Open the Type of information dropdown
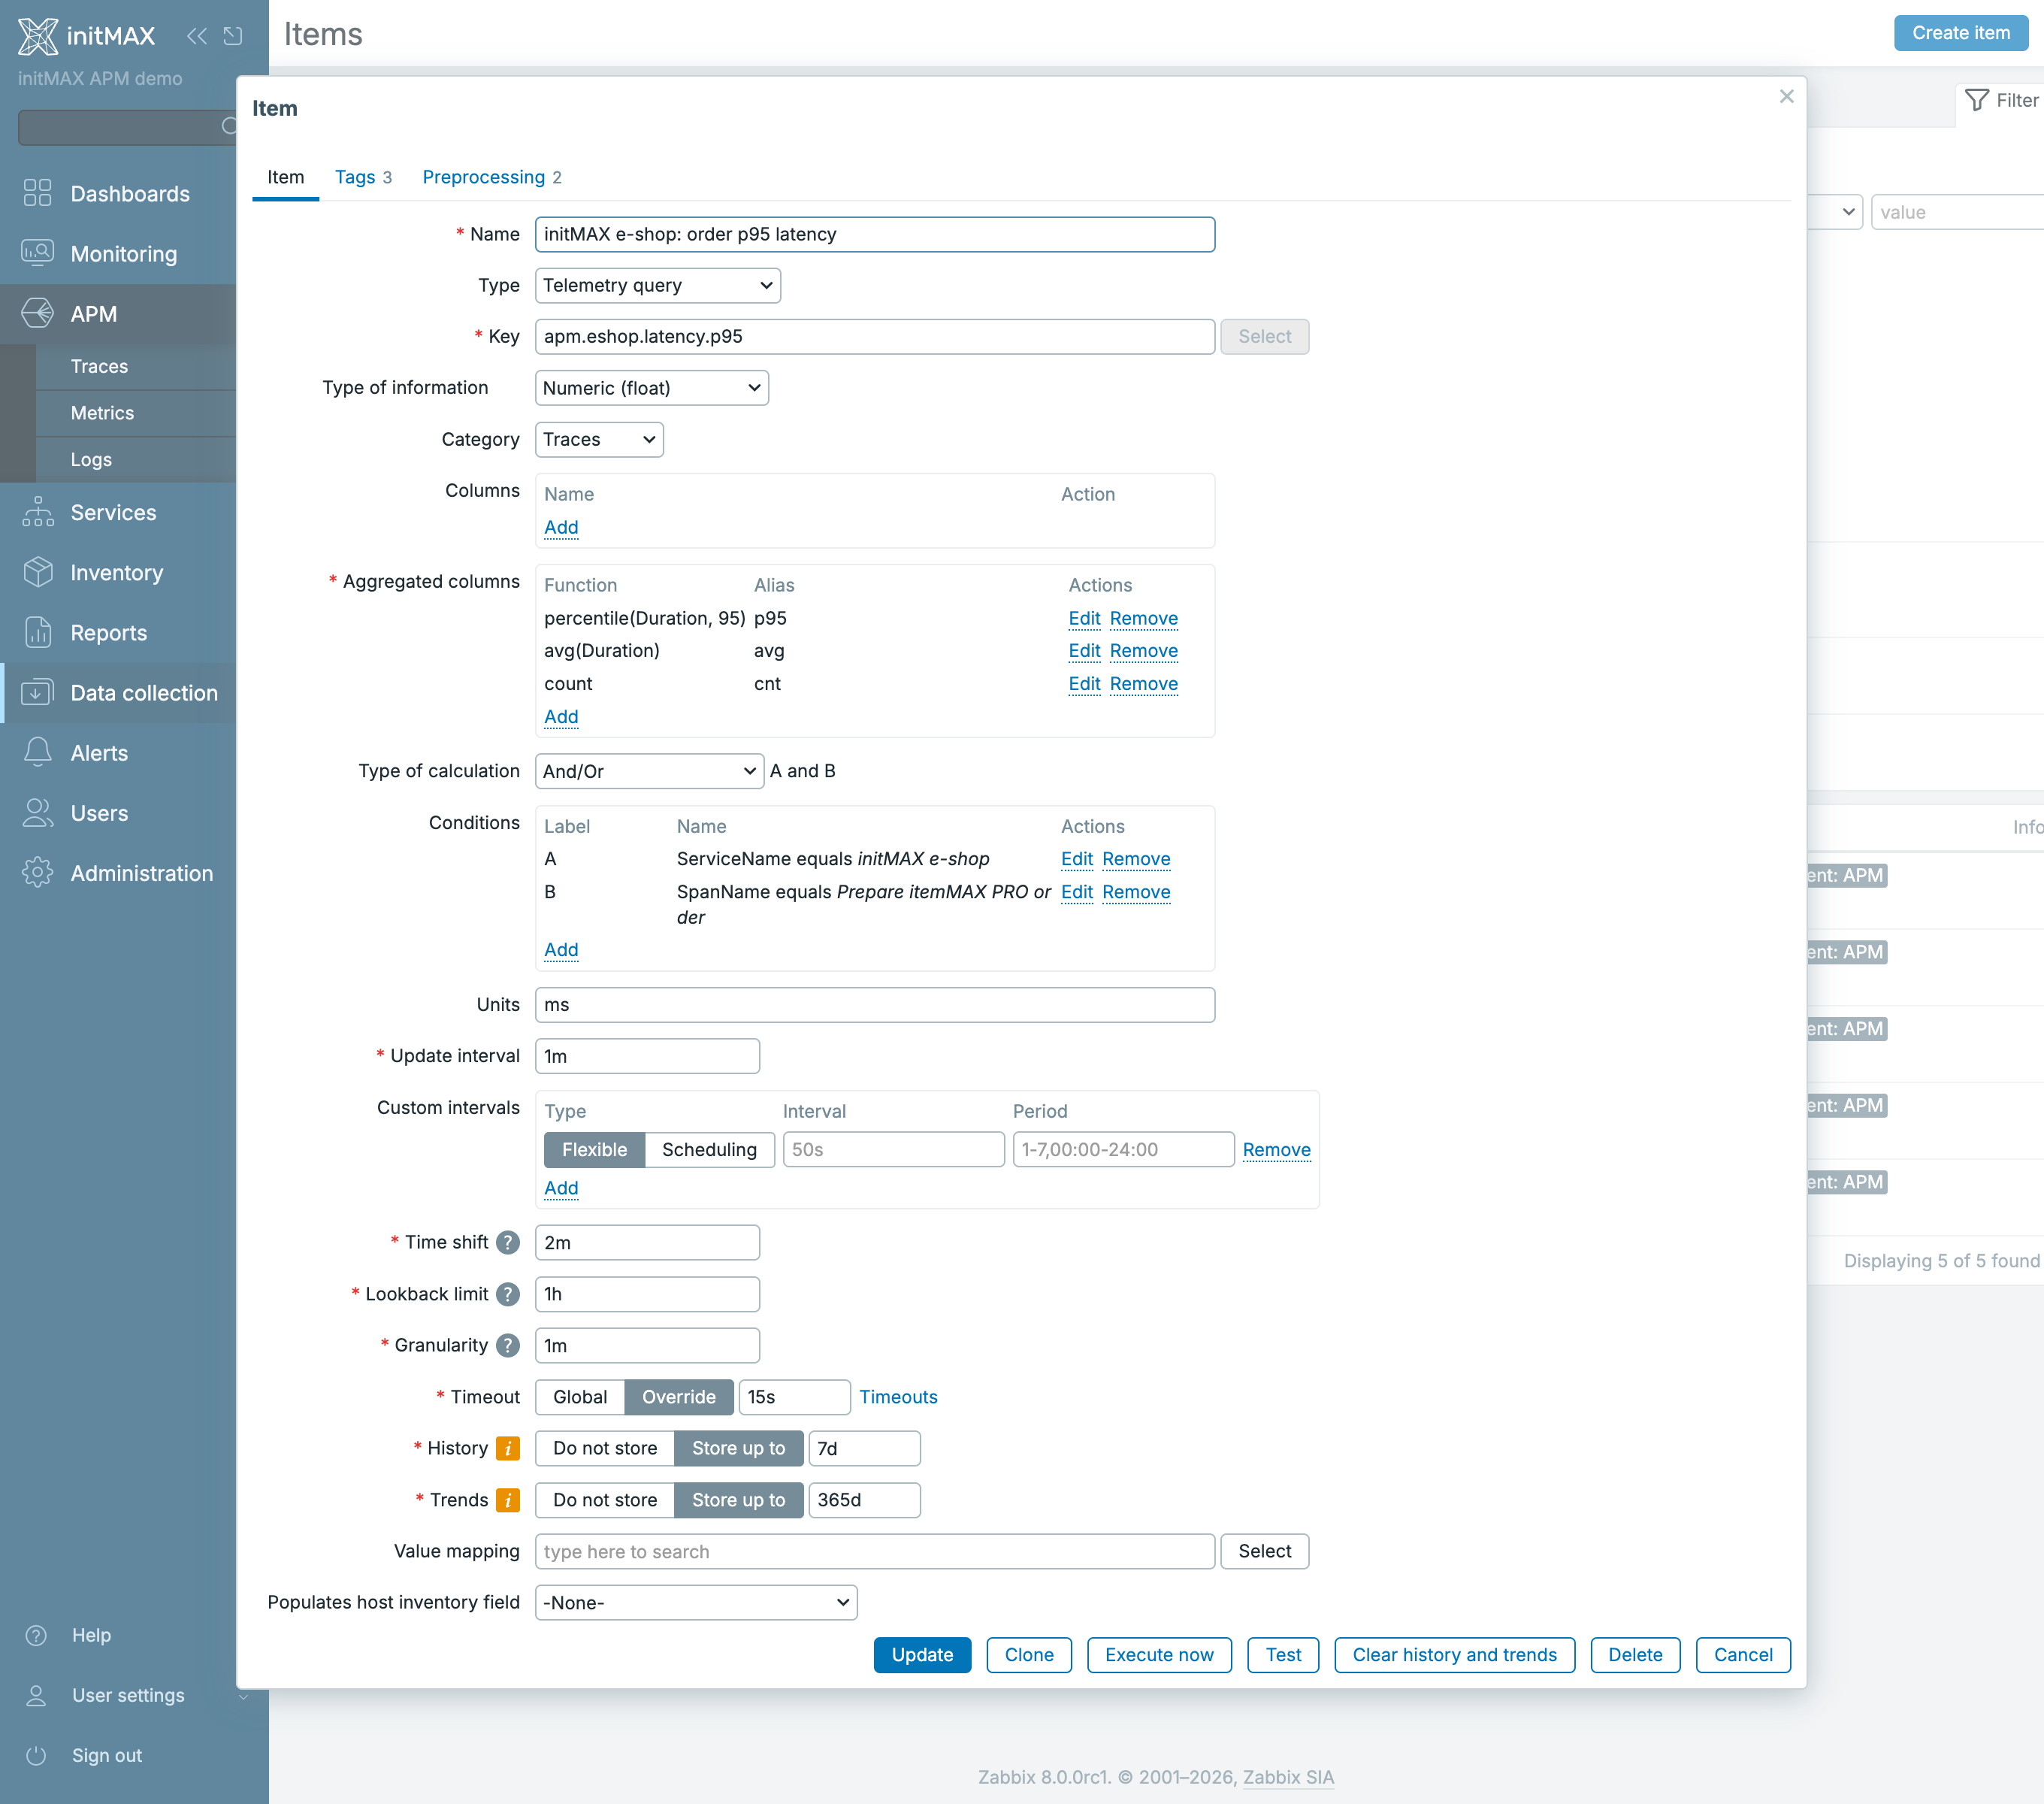Screen dimensions: 2044x1804 coord(652,388)
